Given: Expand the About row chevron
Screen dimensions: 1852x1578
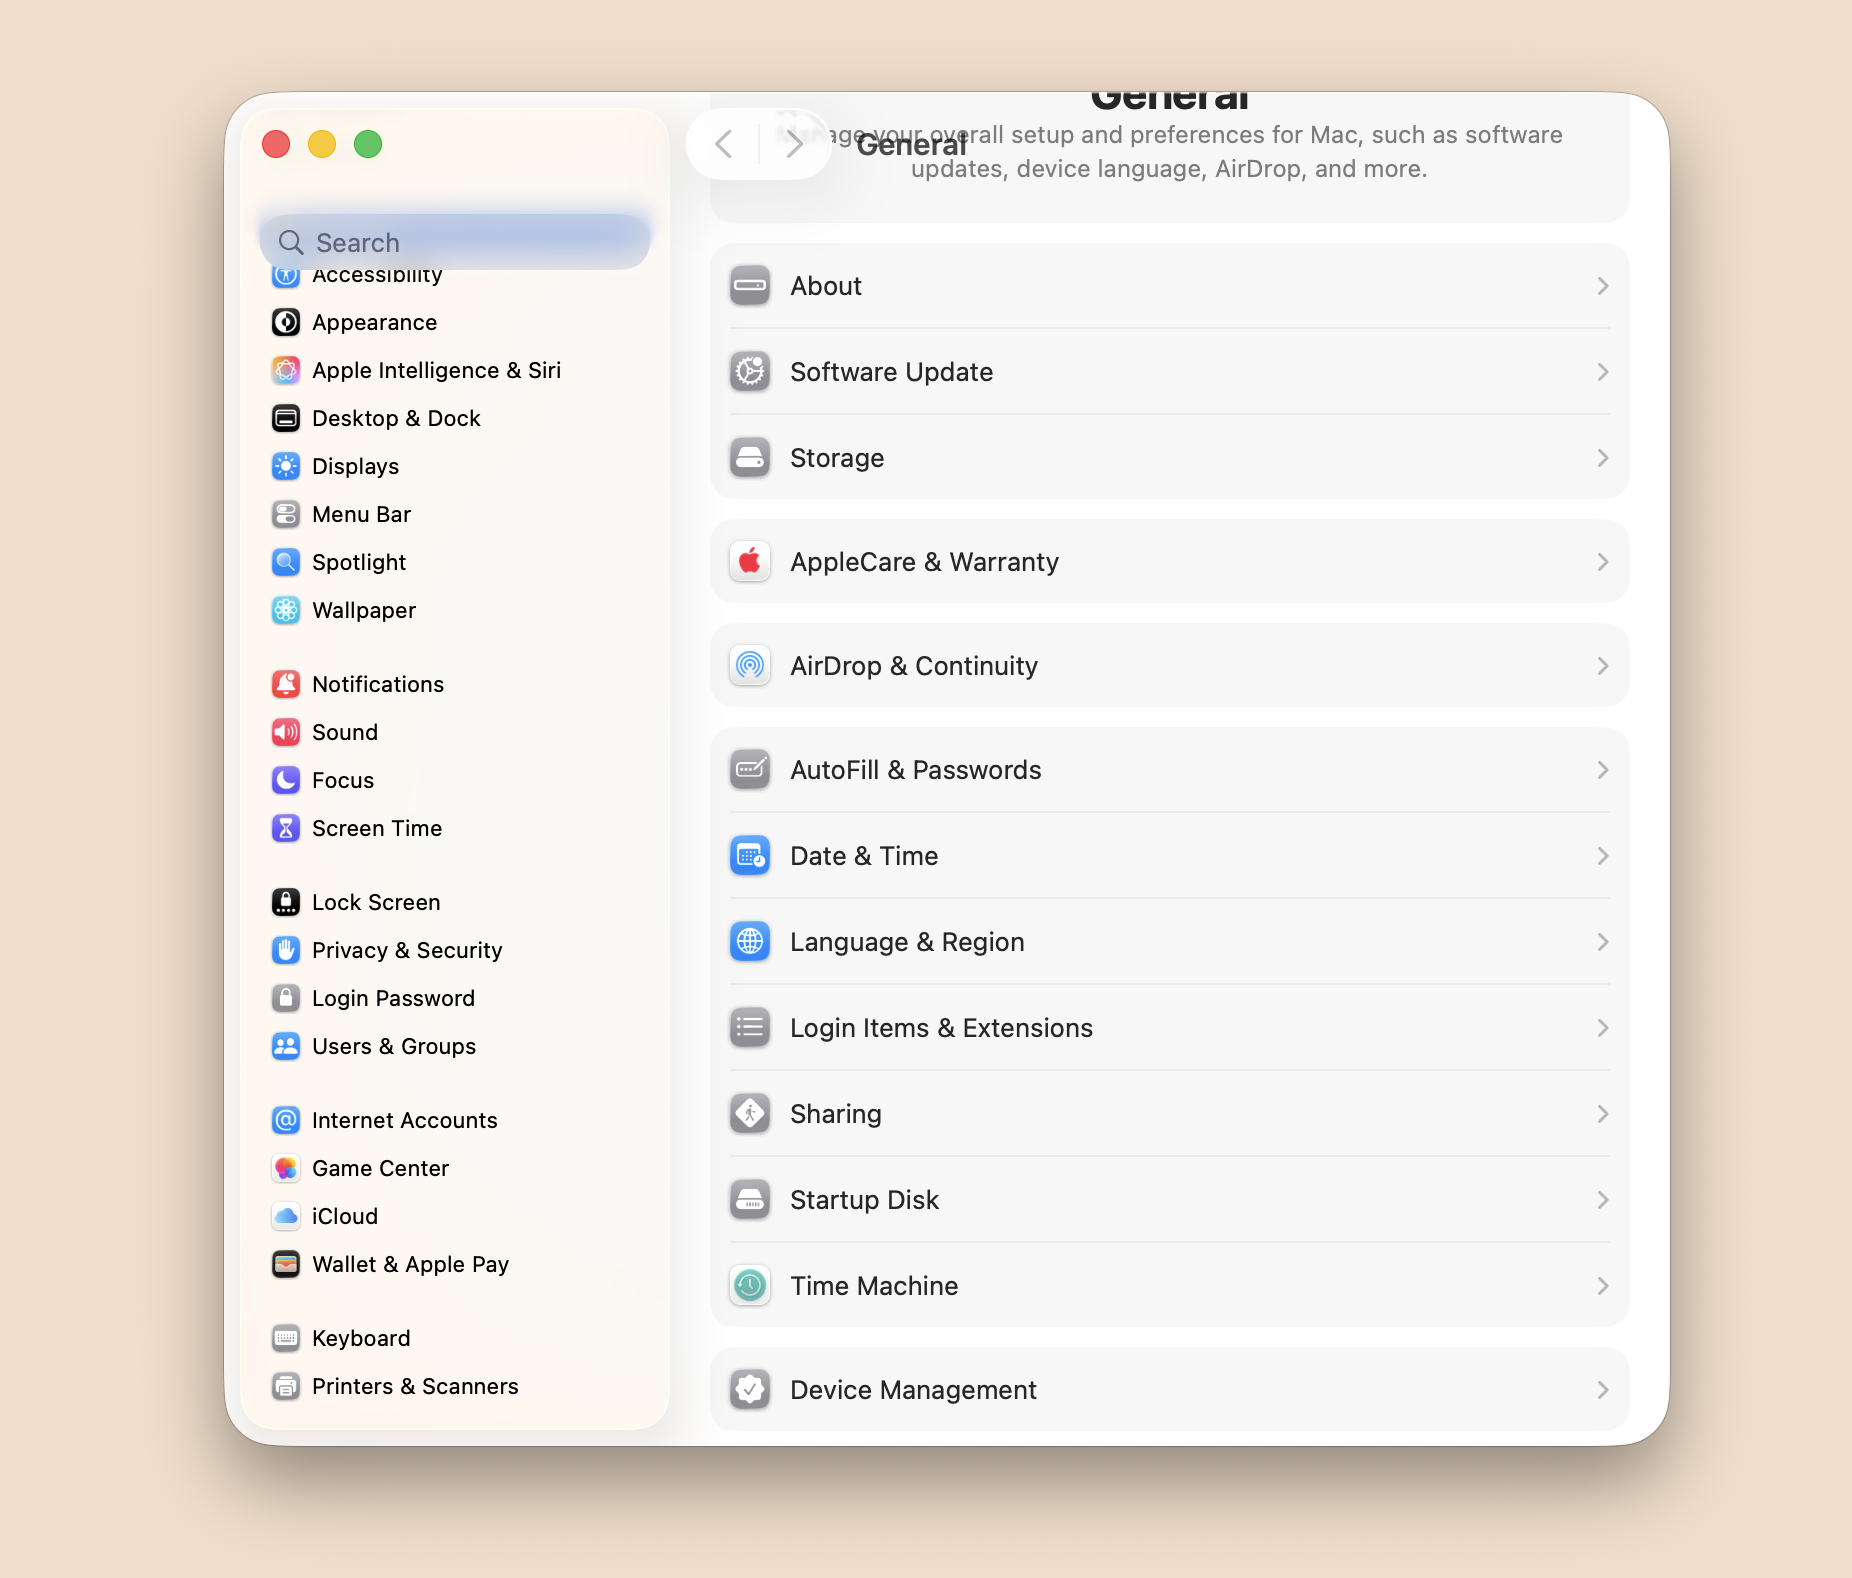Looking at the screenshot, I should tap(1603, 286).
